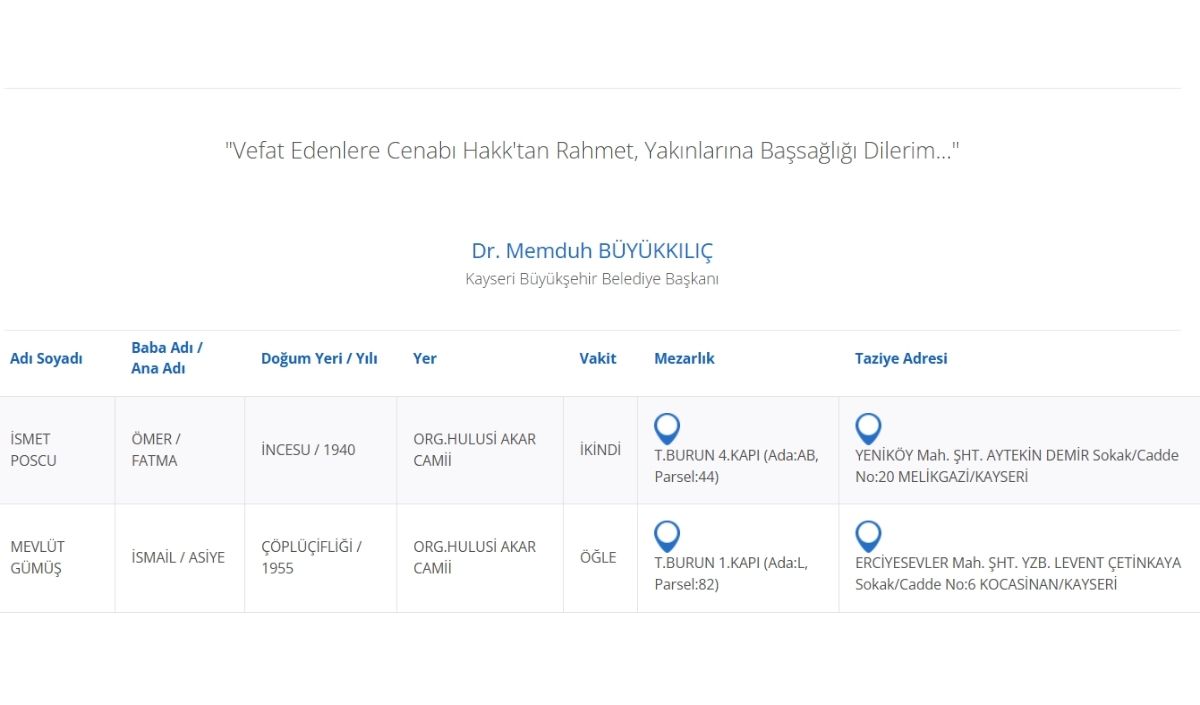Click the ERCİYESEVLER Mah. condolence address text
Viewport: 1200px width, 705px height.
[1018, 574]
